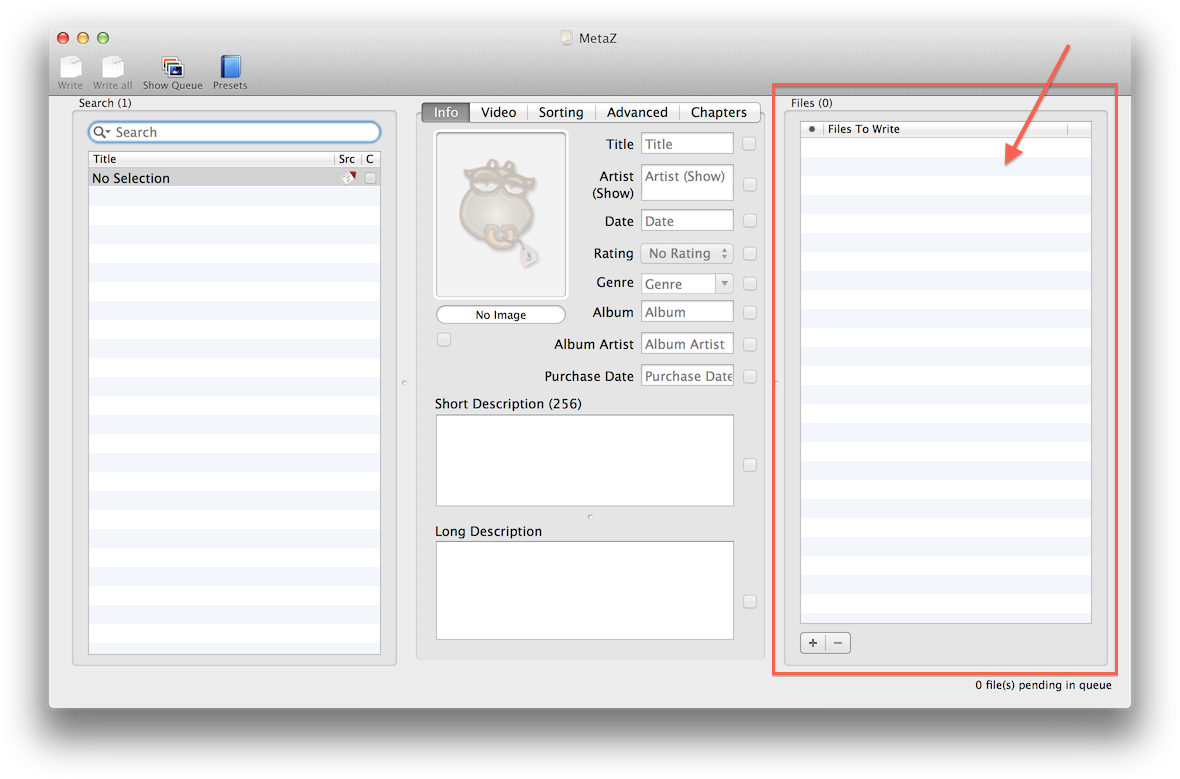This screenshot has height=779, width=1180.
Task: Click the poster artwork thumbnail
Action: 501,215
